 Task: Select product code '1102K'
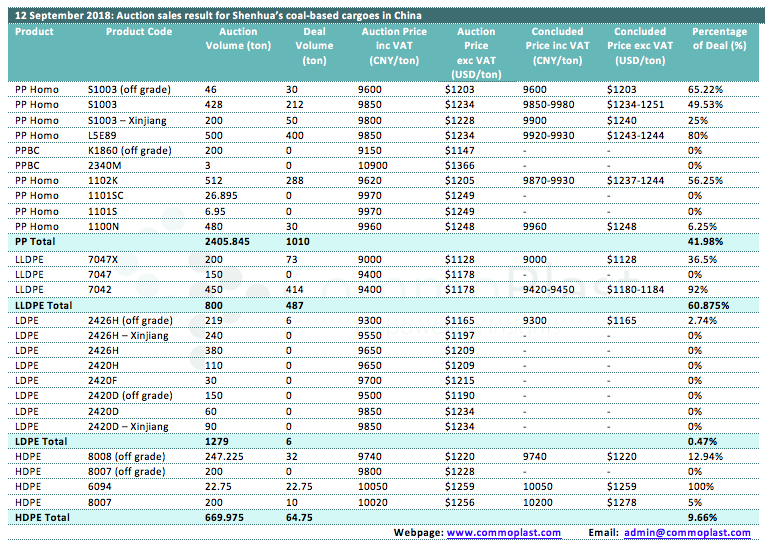pos(103,181)
